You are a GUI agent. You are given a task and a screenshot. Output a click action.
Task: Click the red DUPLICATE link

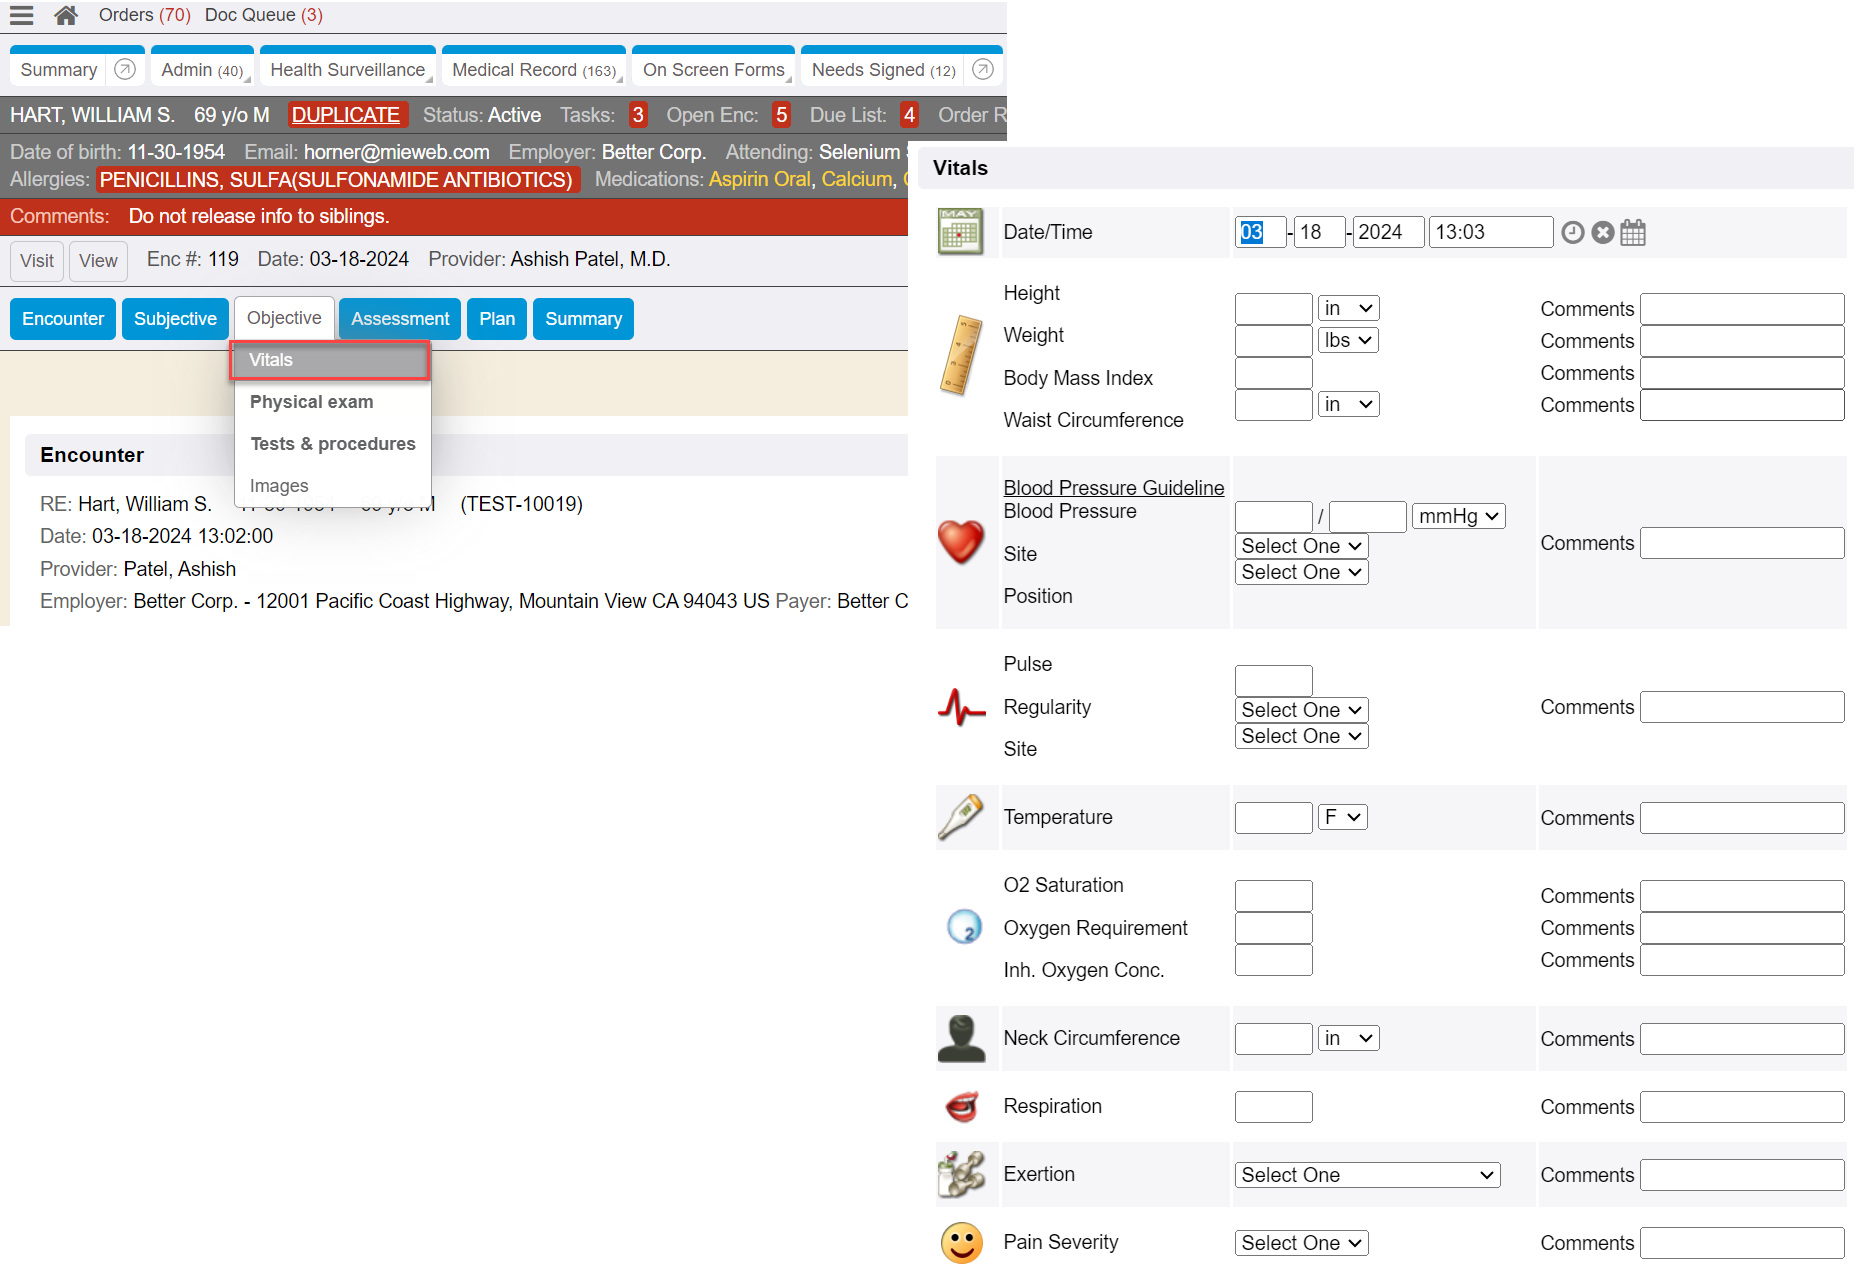(346, 115)
